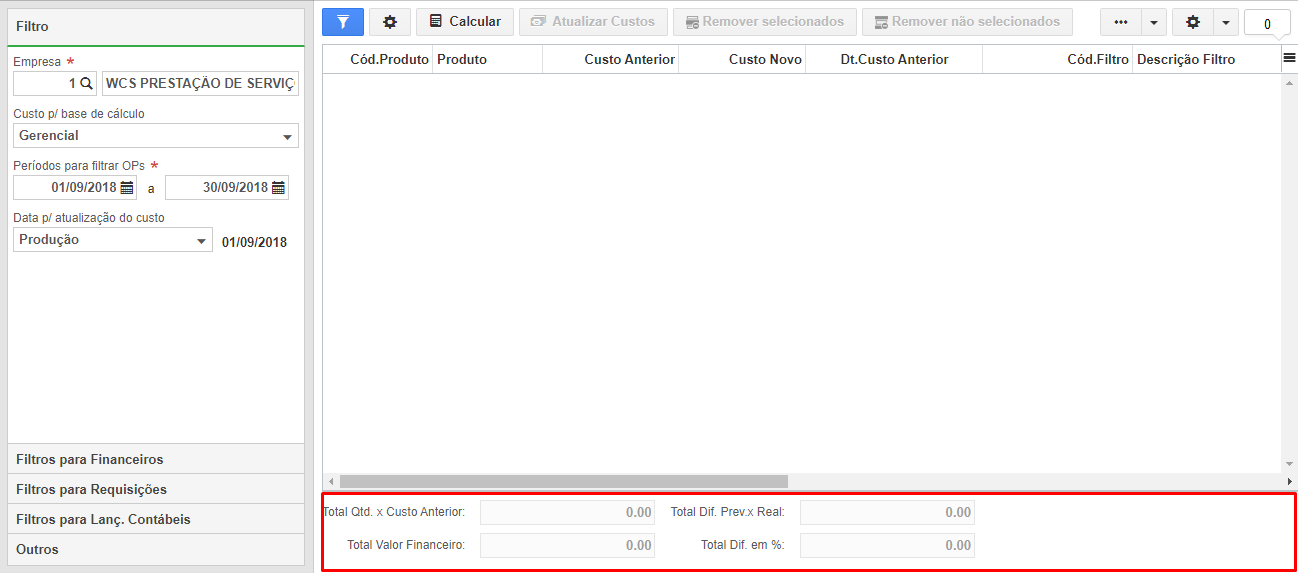Click Total Qtd. x Custo Anterior field

click(567, 512)
